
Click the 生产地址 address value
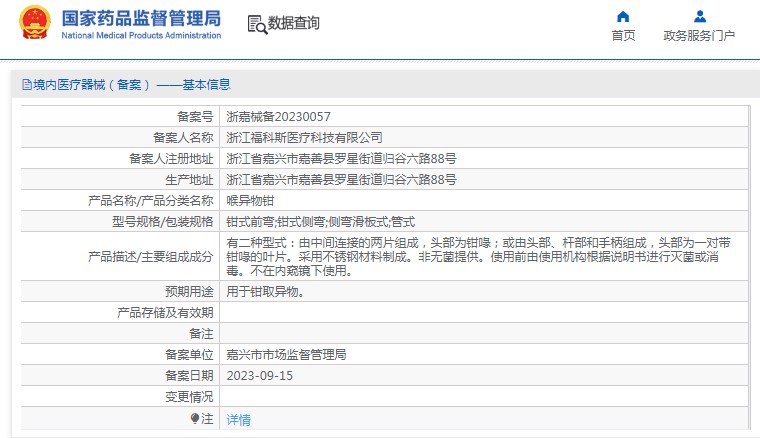coord(341,180)
